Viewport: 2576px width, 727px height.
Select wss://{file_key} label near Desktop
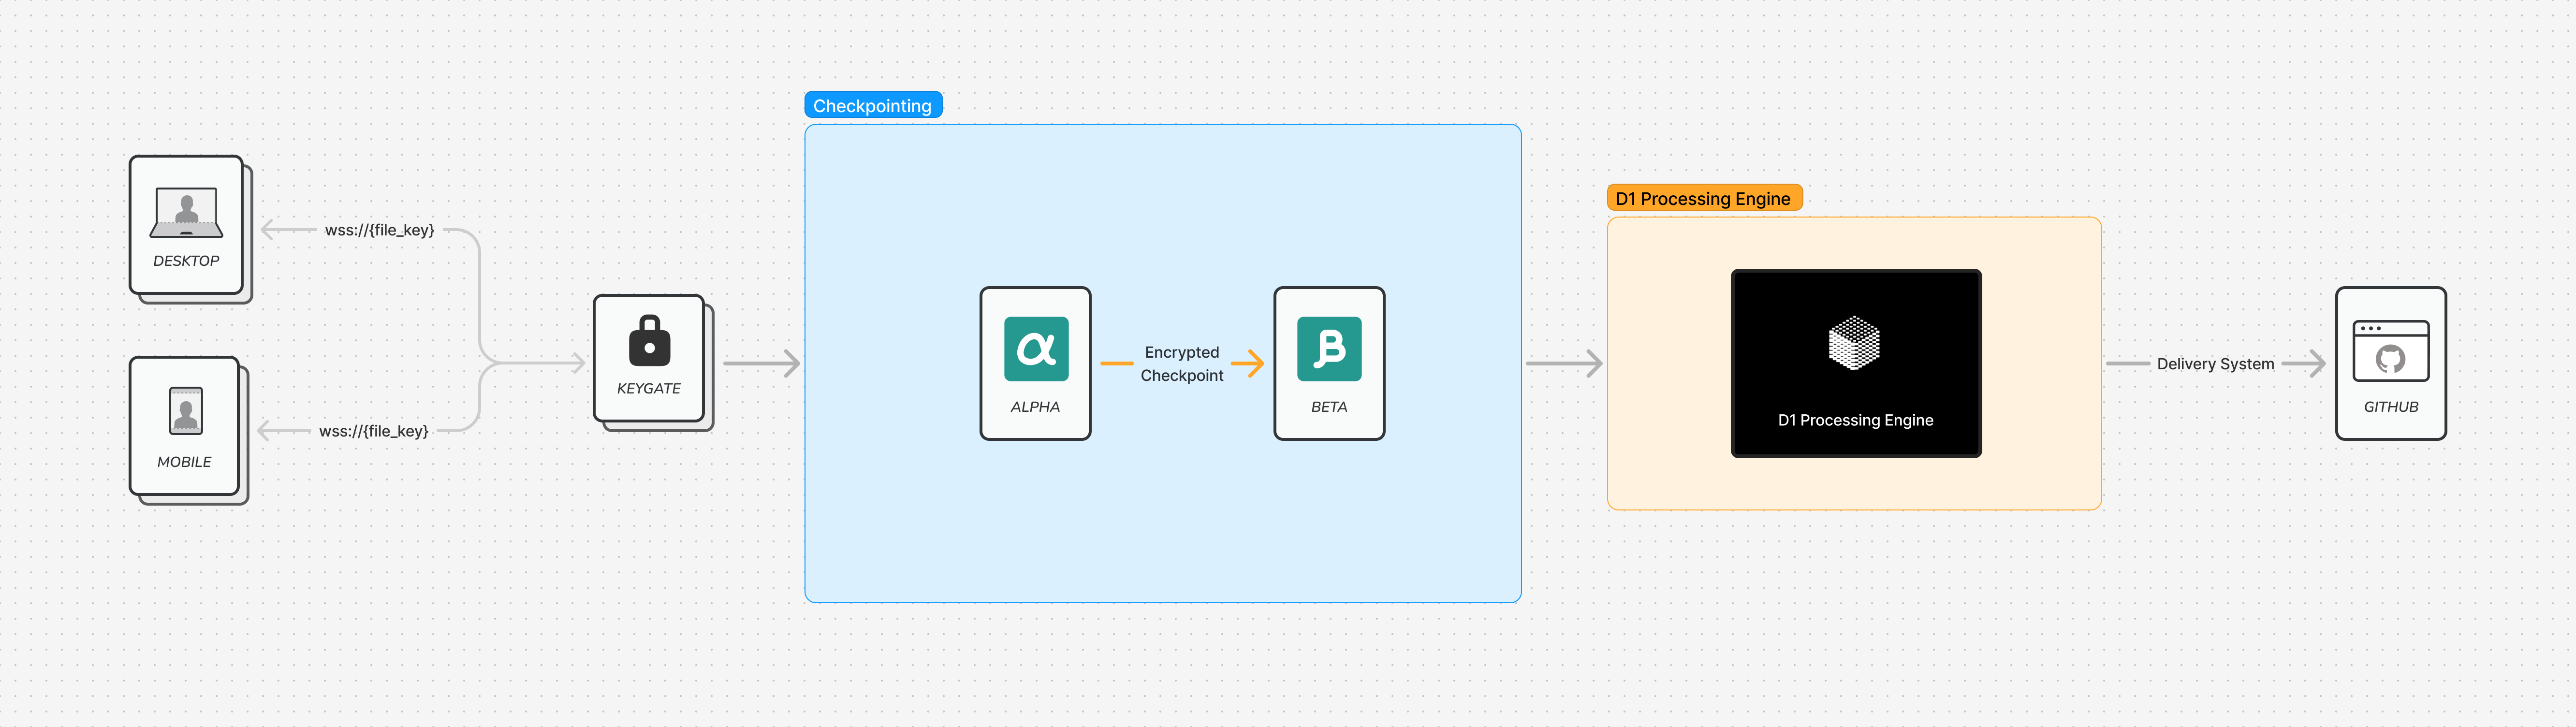click(380, 230)
